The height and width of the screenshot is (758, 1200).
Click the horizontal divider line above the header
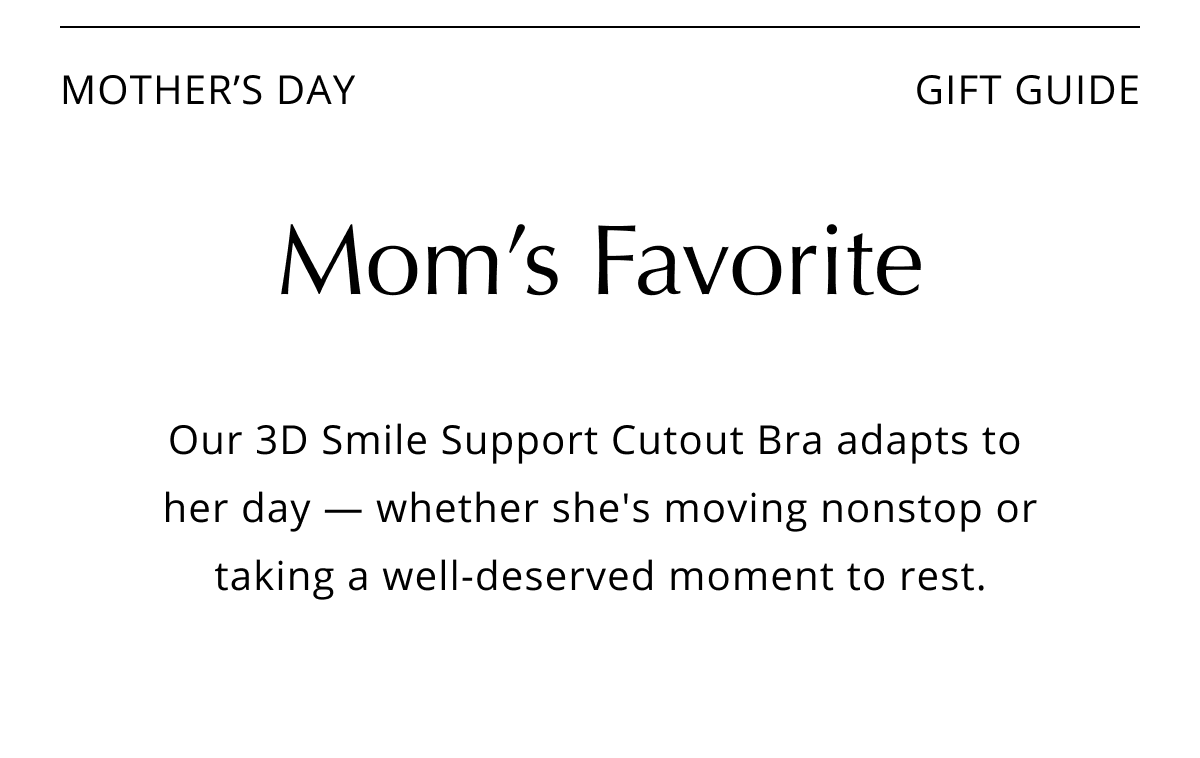[x=600, y=27]
